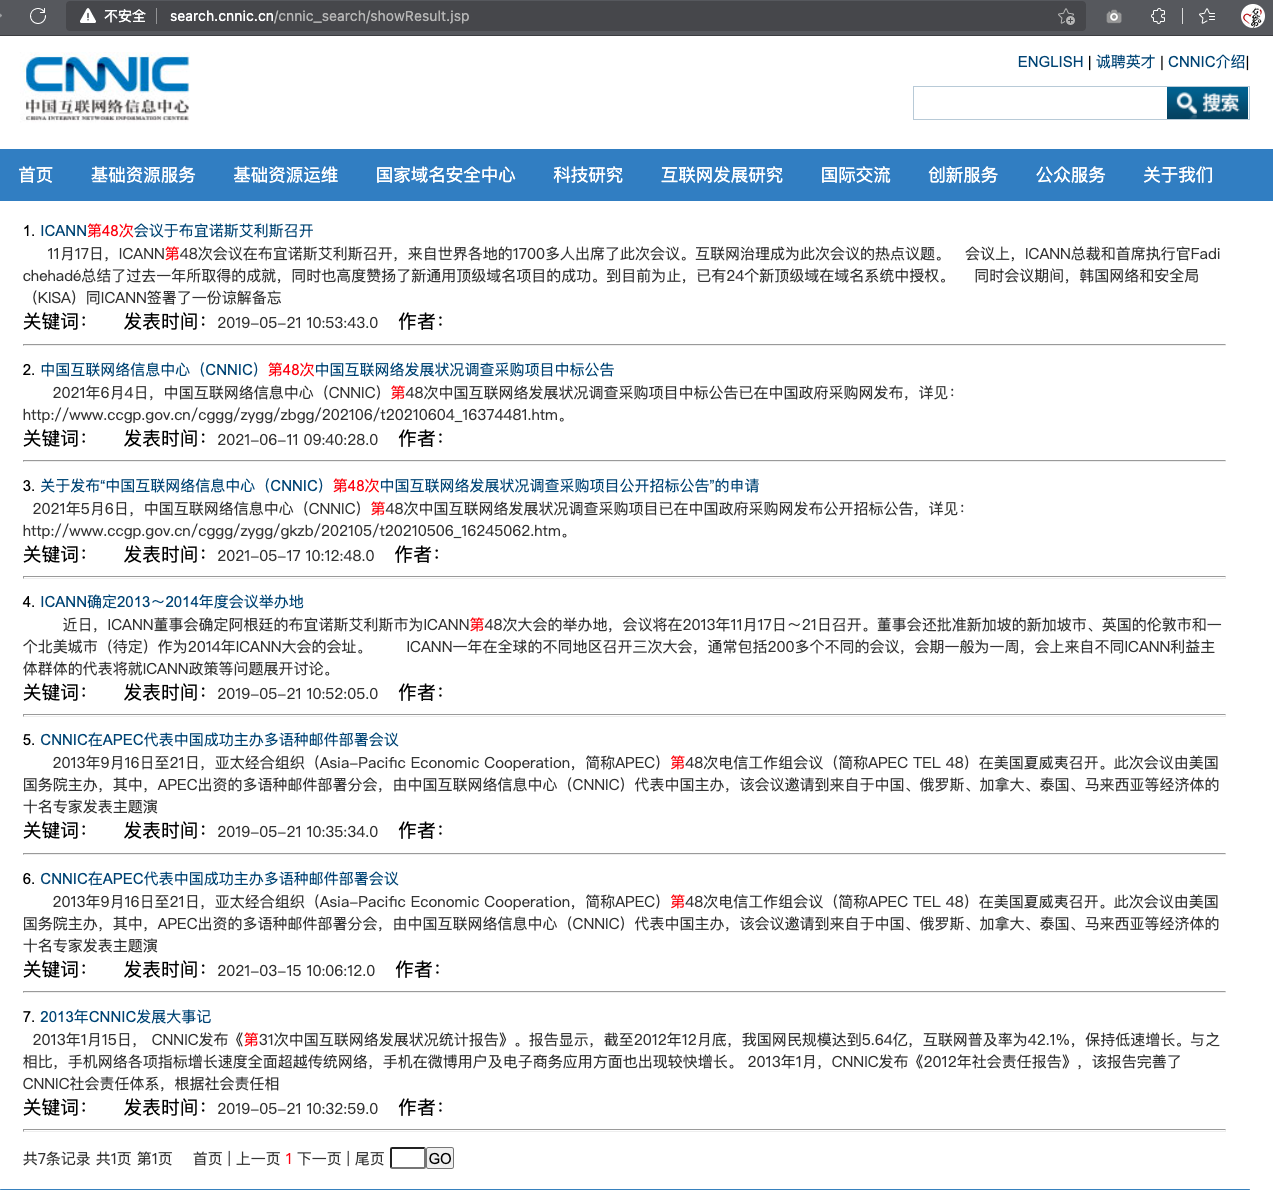Screen dimensions: 1273x1190
Task: Open the 公开招标公告的申请 result title
Action: [400, 486]
